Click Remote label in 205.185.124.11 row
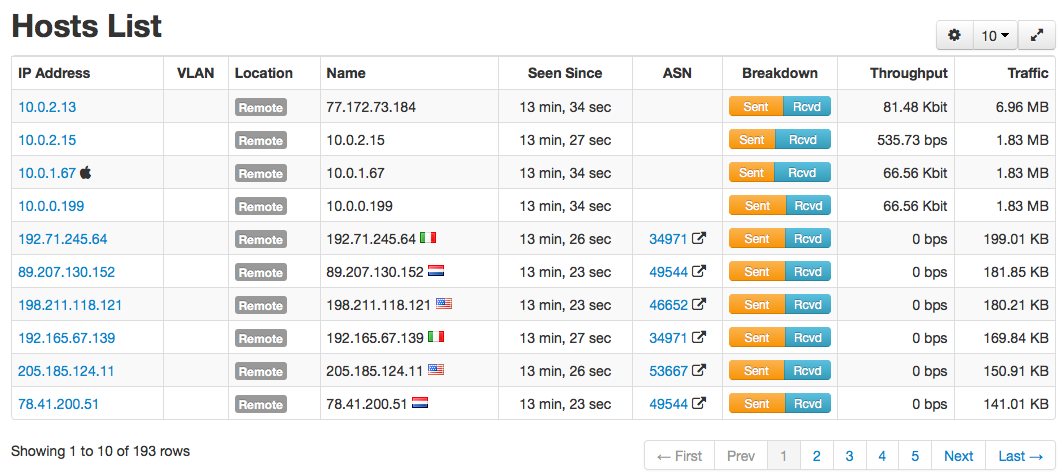Image resolution: width=1064 pixels, height=475 pixels. [x=261, y=371]
